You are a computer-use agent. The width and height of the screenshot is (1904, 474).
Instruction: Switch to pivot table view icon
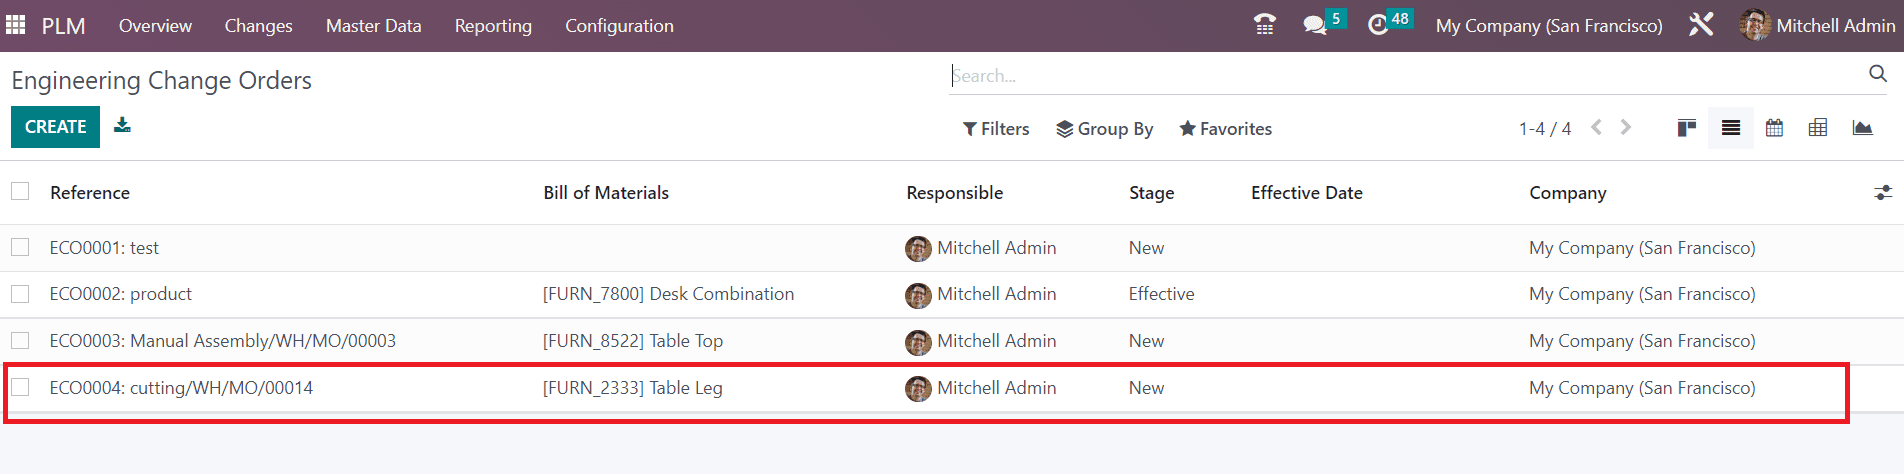(x=1818, y=128)
